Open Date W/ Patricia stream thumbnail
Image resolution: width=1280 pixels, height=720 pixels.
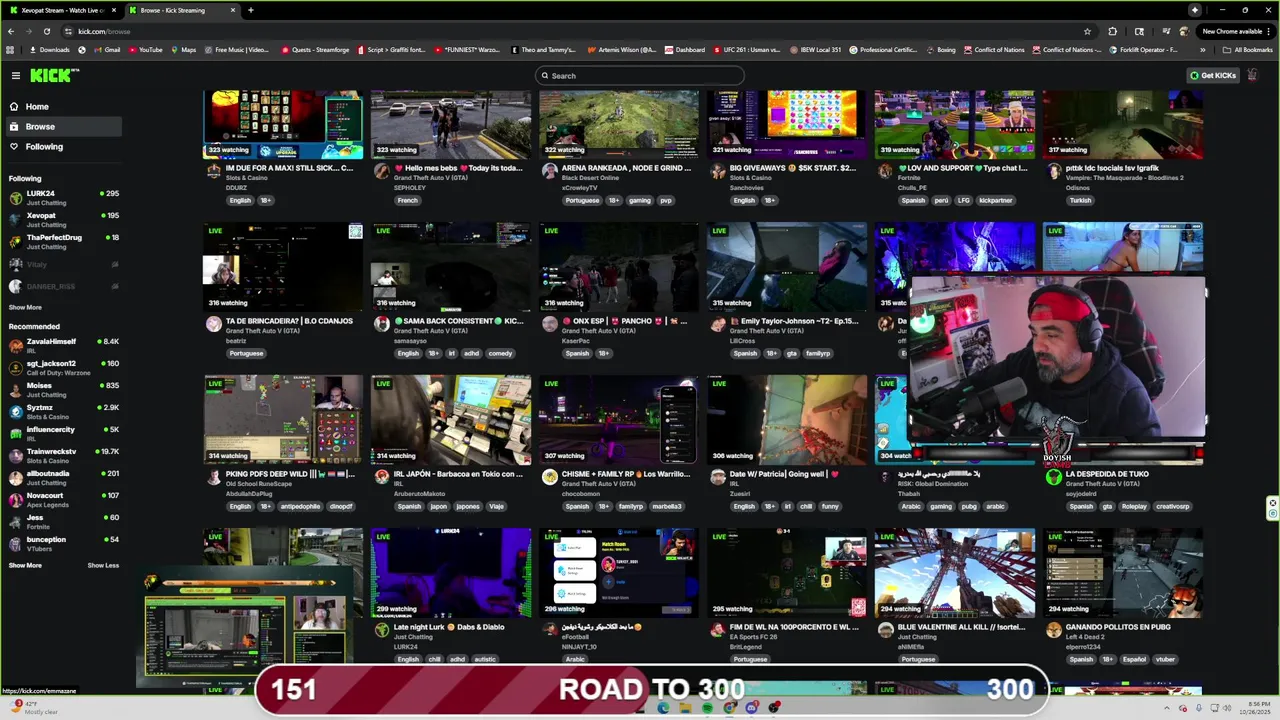pyautogui.click(x=787, y=420)
